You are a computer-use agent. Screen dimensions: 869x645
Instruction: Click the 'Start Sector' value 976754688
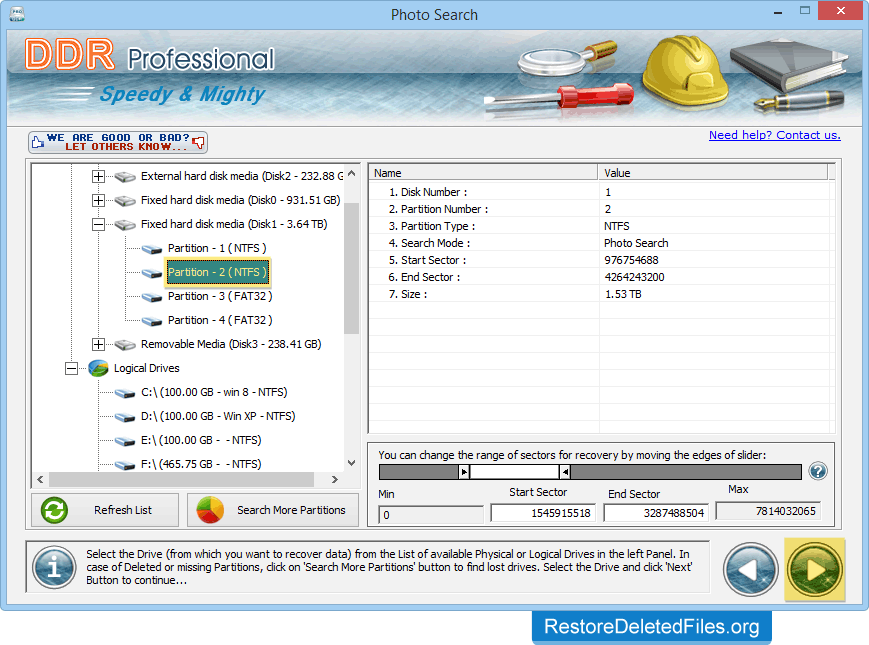(x=631, y=260)
